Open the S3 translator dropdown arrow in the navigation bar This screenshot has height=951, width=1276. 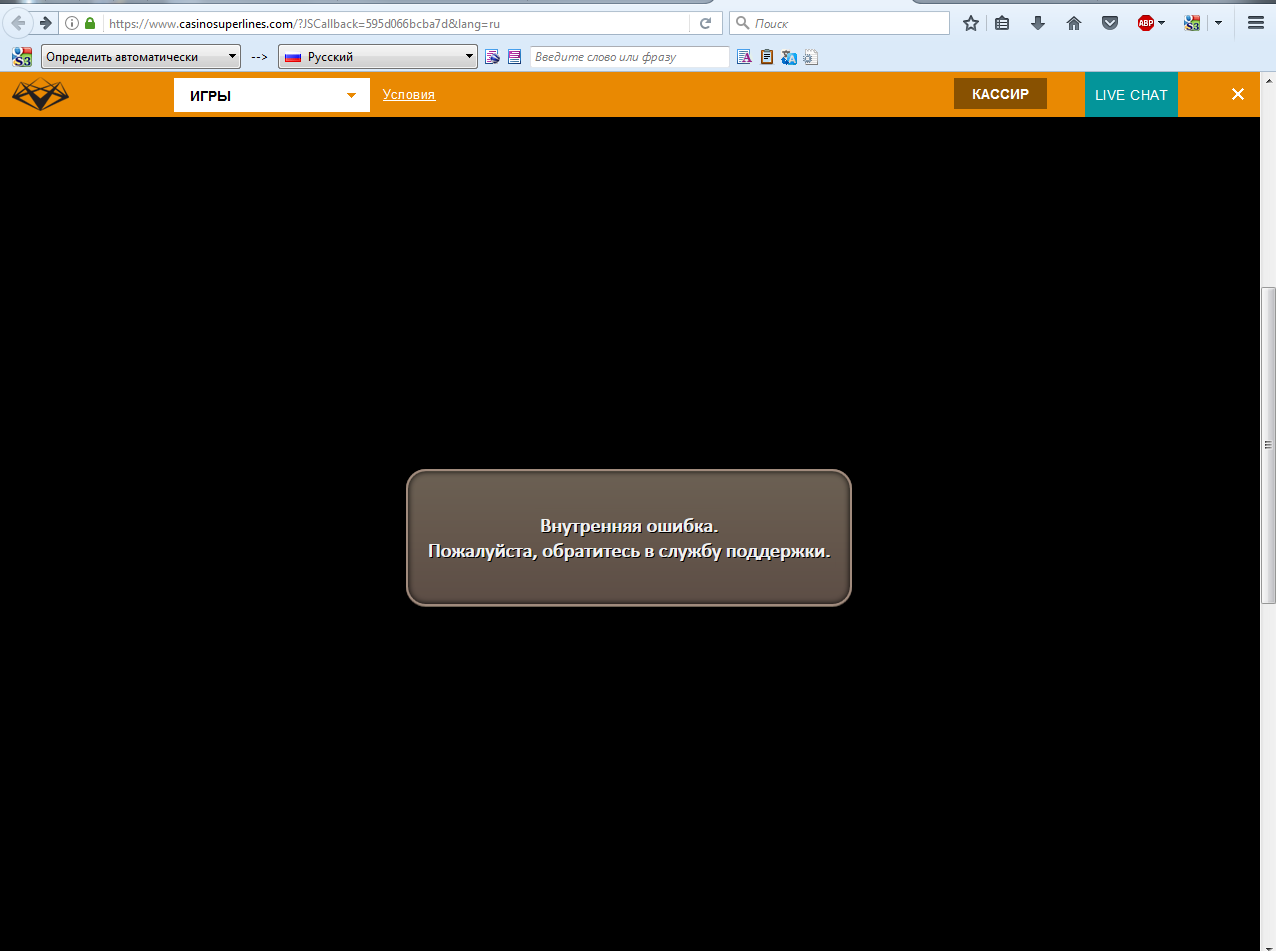tap(1218, 23)
